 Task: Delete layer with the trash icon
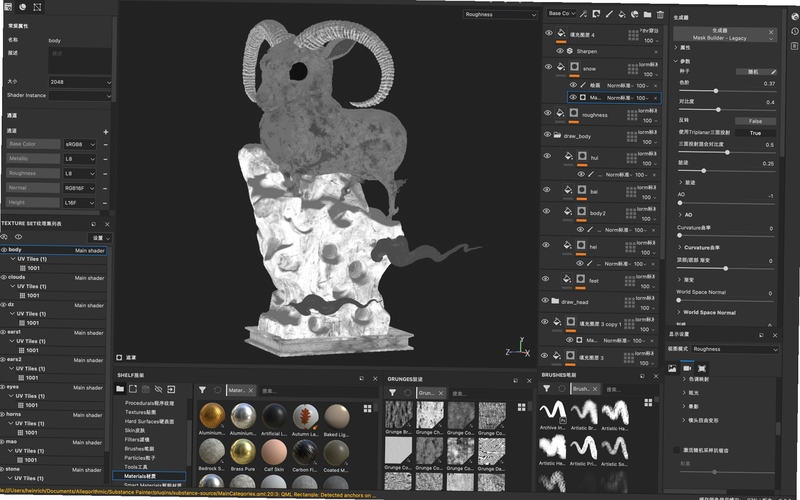point(660,14)
